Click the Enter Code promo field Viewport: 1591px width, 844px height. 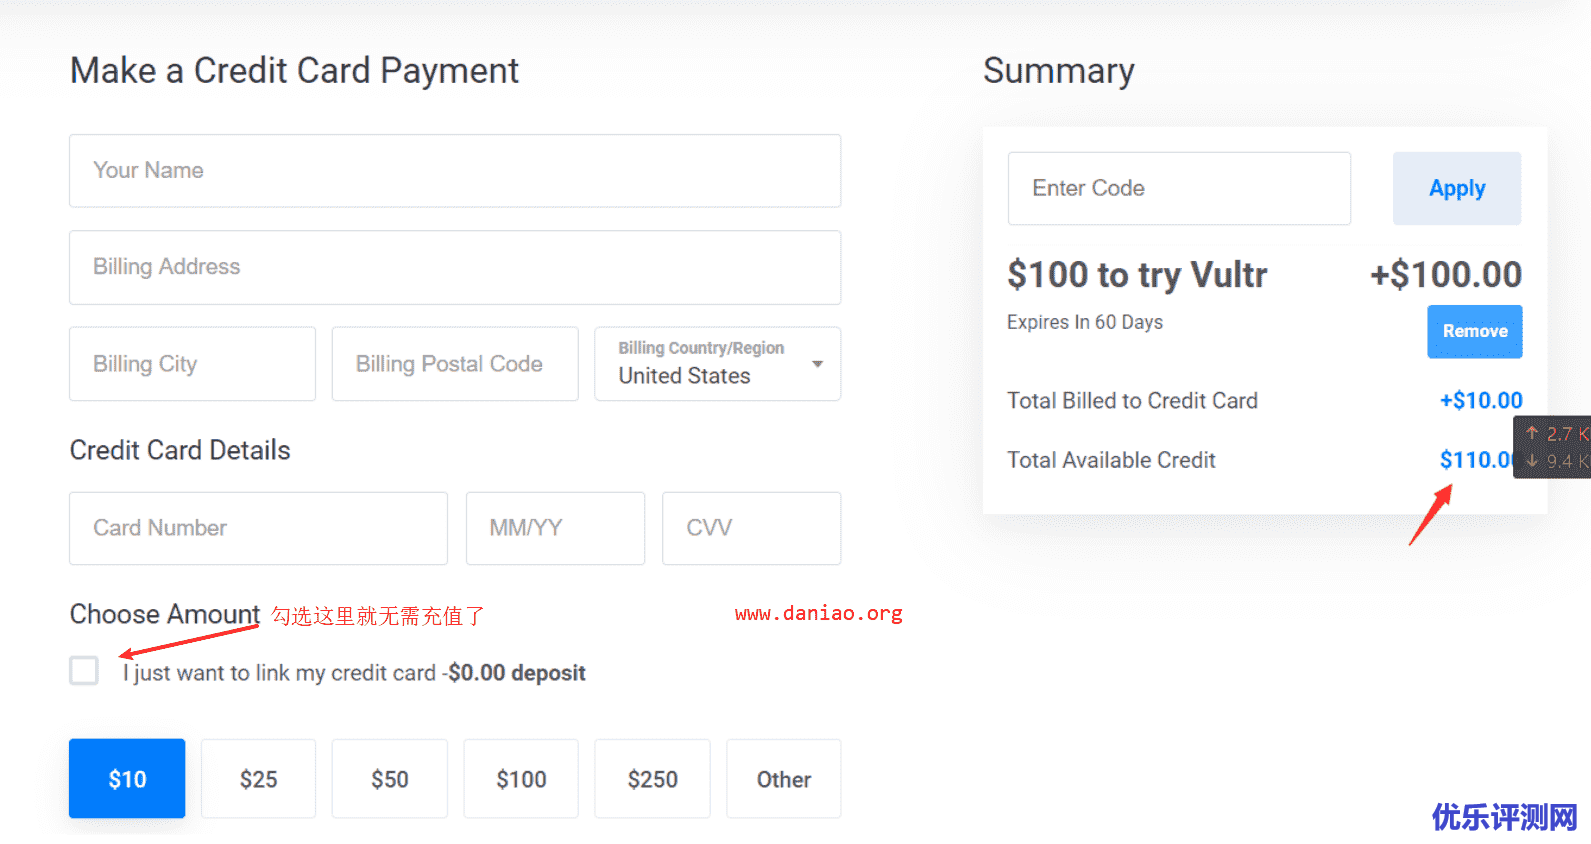point(1179,189)
